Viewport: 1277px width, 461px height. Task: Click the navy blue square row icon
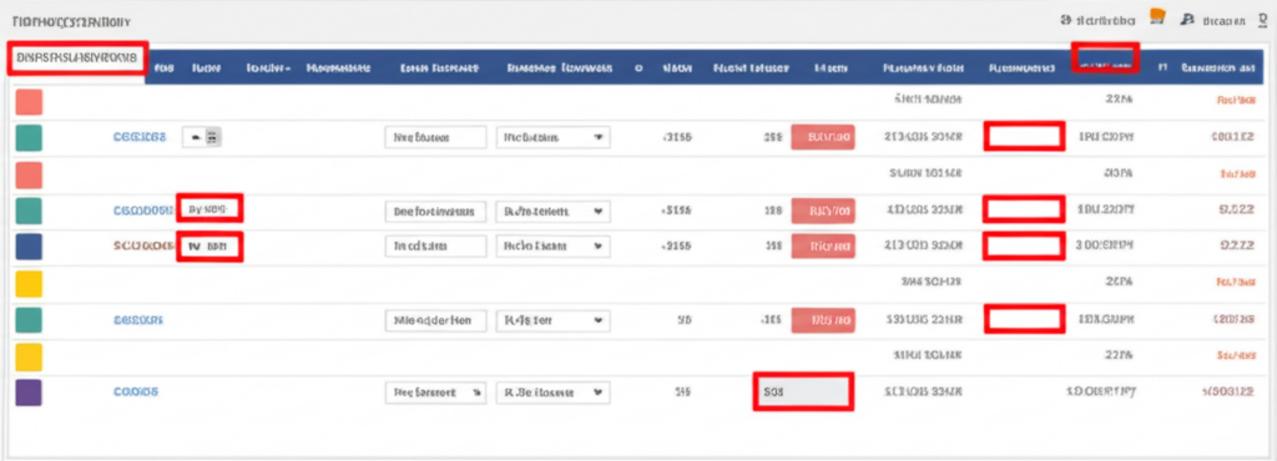point(29,246)
